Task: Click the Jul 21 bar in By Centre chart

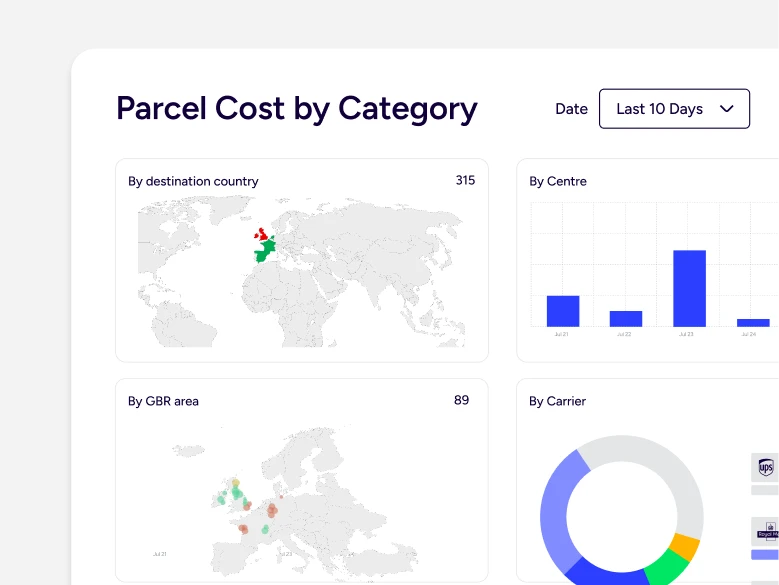Action: [x=563, y=311]
